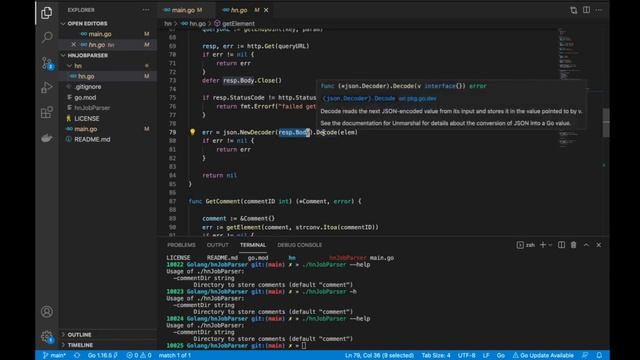Screen dimensions: 640x360
Task: Kill terminal with trash icon
Action: tap(573, 244)
